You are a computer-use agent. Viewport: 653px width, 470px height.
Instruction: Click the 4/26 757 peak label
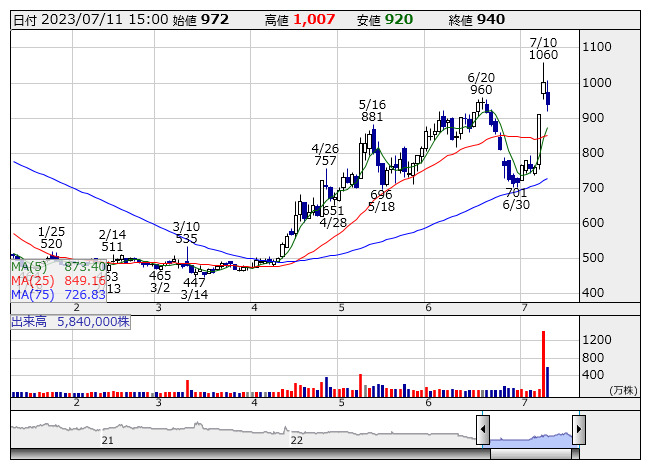[x=325, y=154]
